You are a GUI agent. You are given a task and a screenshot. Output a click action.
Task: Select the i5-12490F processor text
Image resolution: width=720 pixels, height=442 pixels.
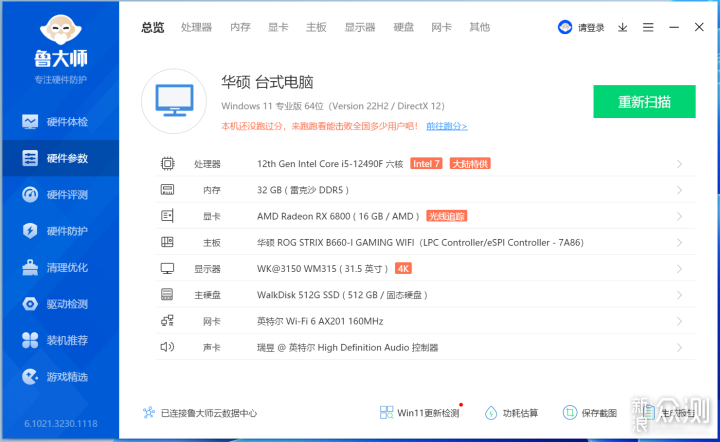click(x=330, y=164)
